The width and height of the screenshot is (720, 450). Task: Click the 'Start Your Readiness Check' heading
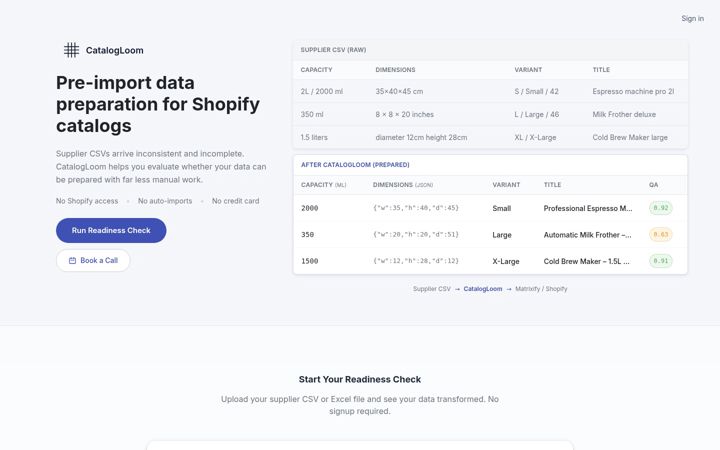pyautogui.click(x=360, y=379)
